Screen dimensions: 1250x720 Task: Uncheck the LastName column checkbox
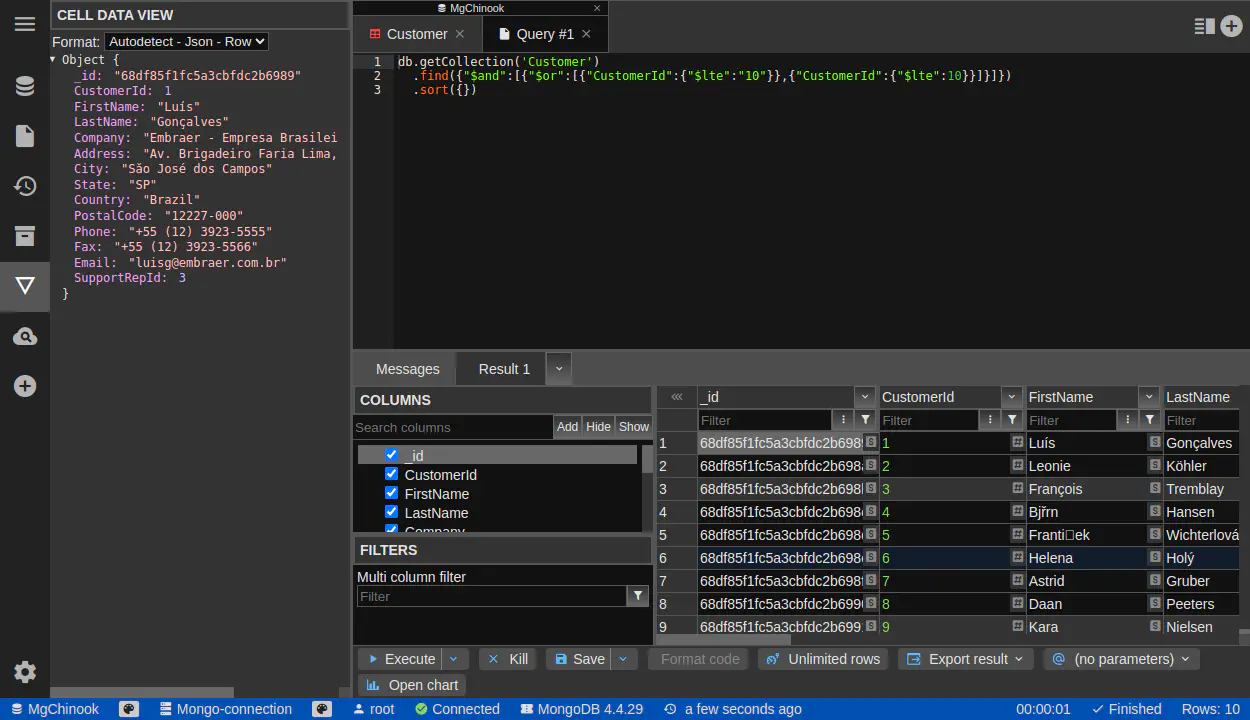click(391, 512)
